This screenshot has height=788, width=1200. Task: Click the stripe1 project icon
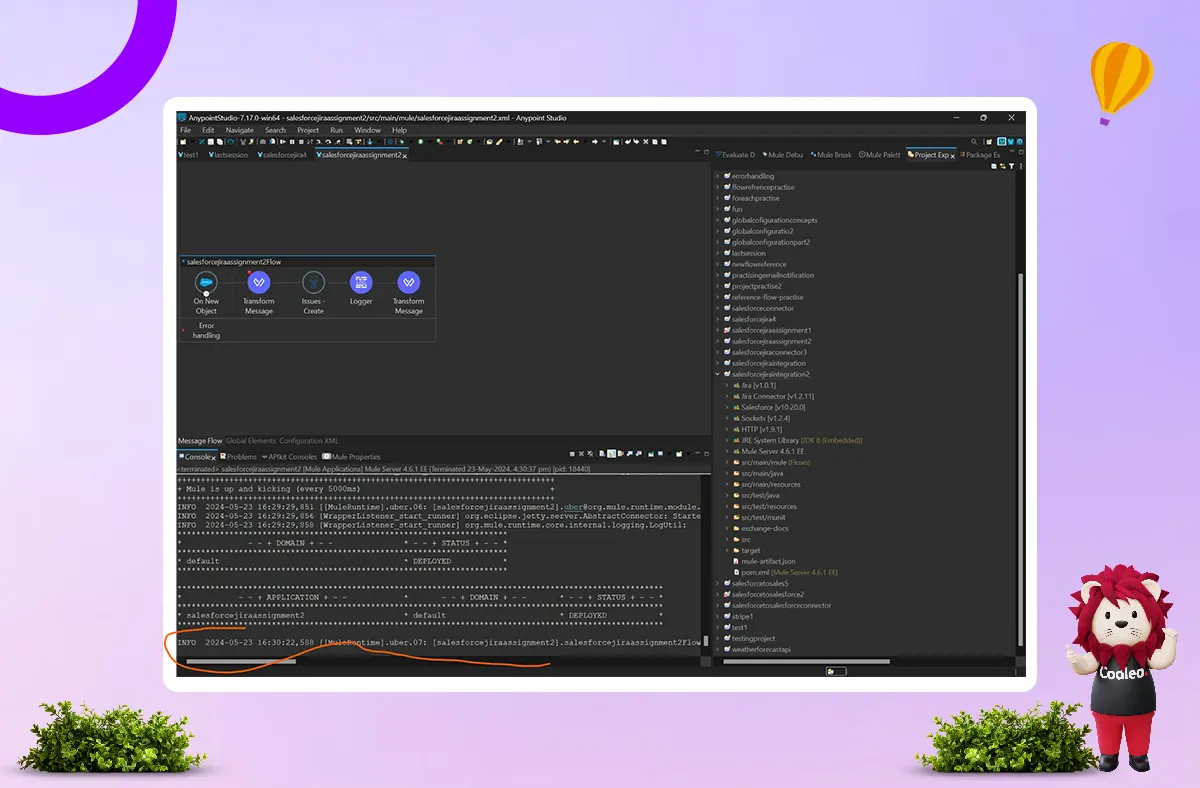coord(727,616)
